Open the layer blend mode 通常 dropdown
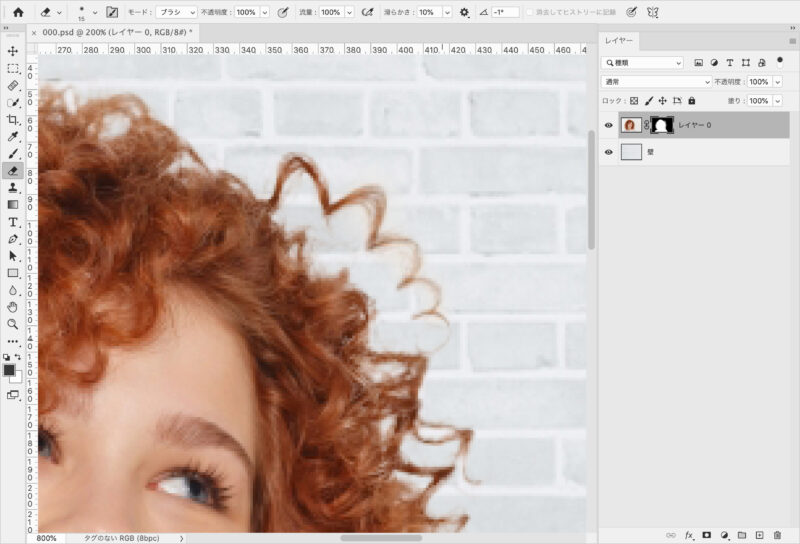 pos(656,82)
